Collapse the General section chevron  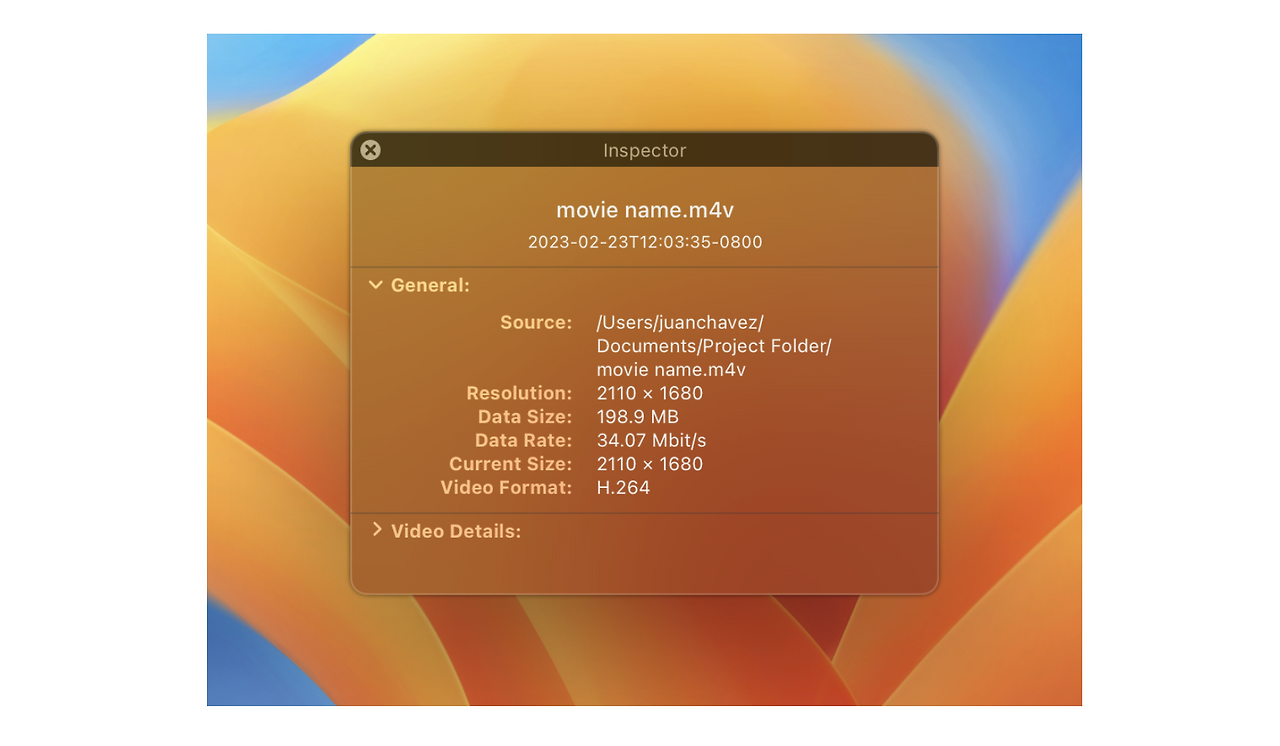(x=376, y=285)
